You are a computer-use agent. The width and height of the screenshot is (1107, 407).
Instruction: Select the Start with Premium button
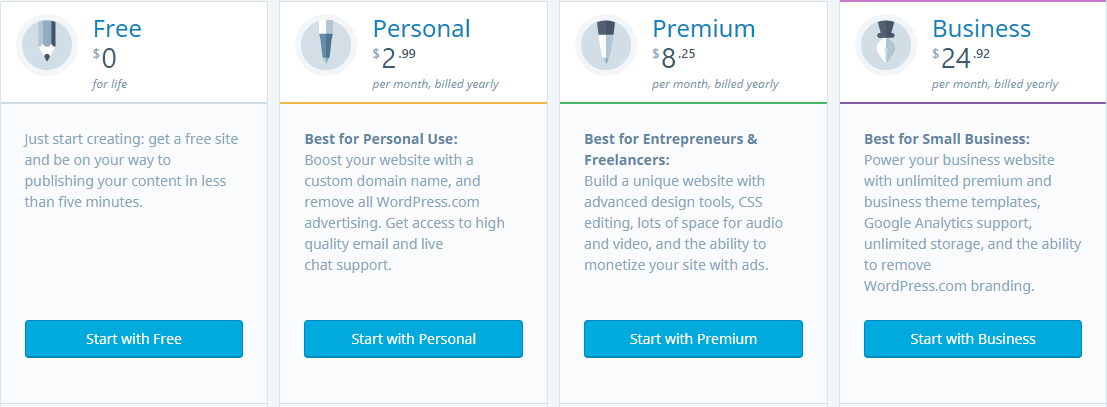(693, 339)
